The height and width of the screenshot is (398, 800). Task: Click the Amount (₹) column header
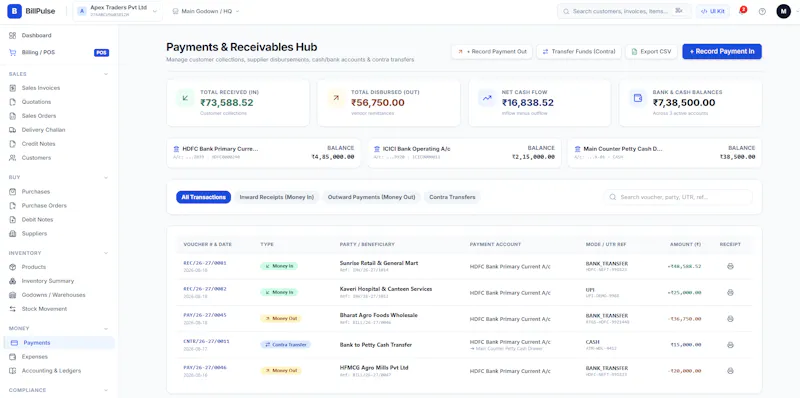tap(685, 245)
